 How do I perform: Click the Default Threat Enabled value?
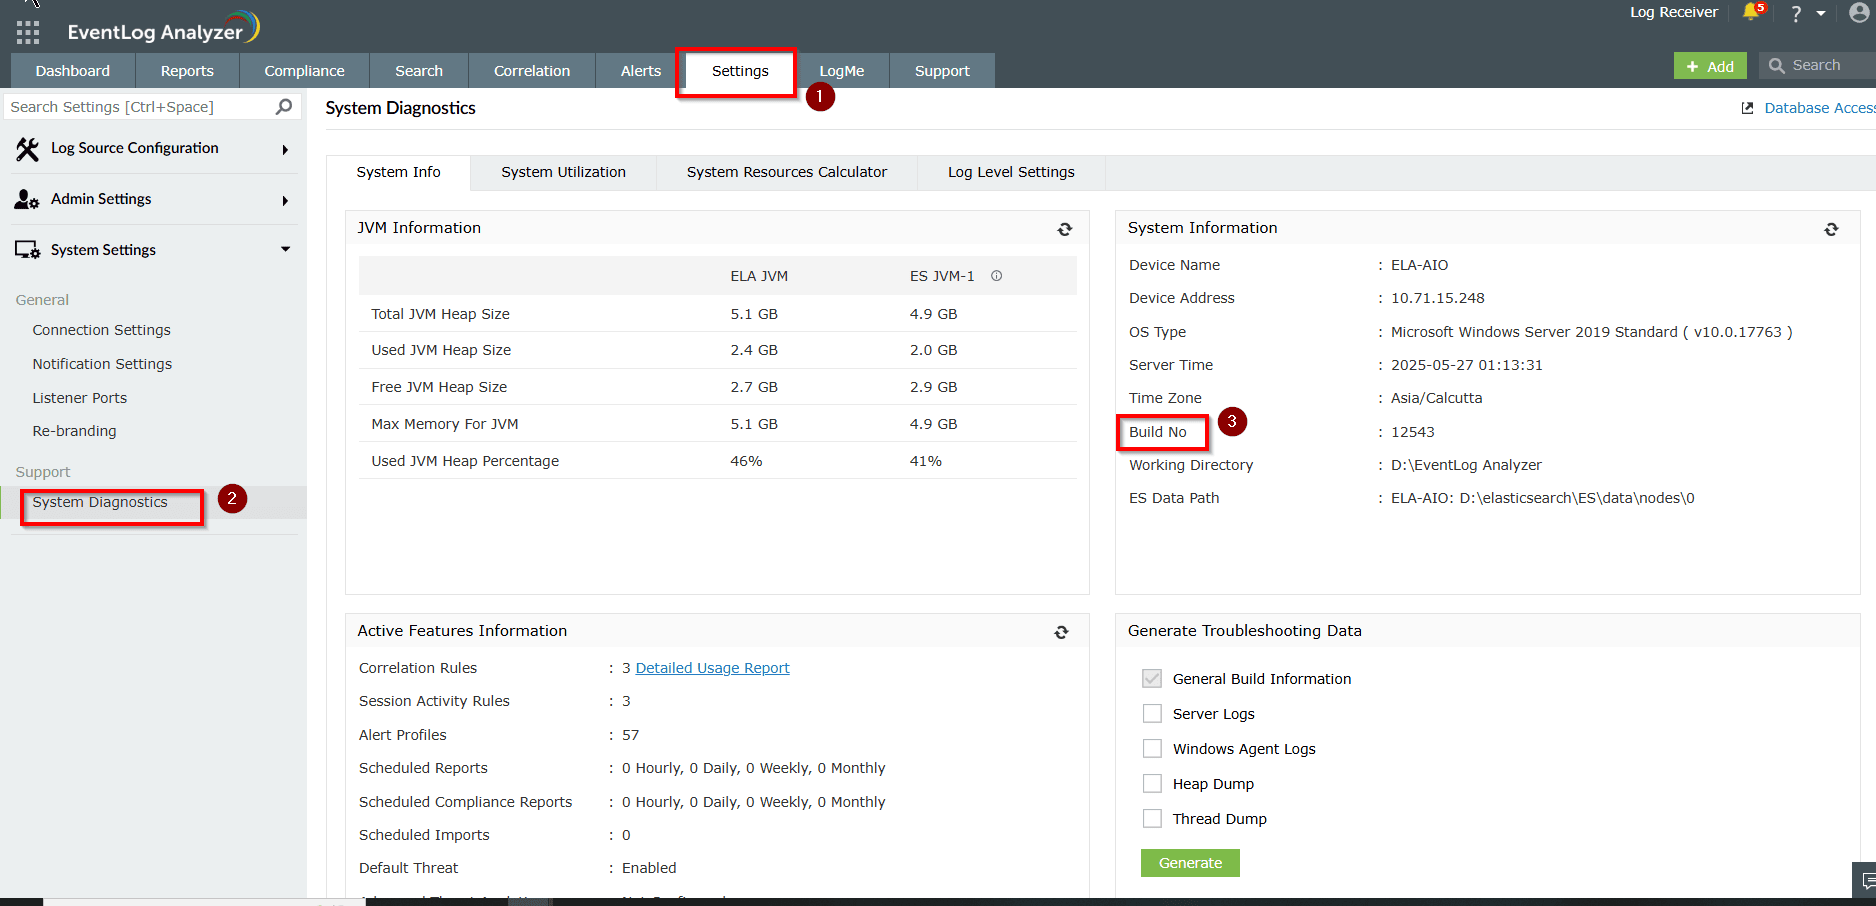click(649, 868)
